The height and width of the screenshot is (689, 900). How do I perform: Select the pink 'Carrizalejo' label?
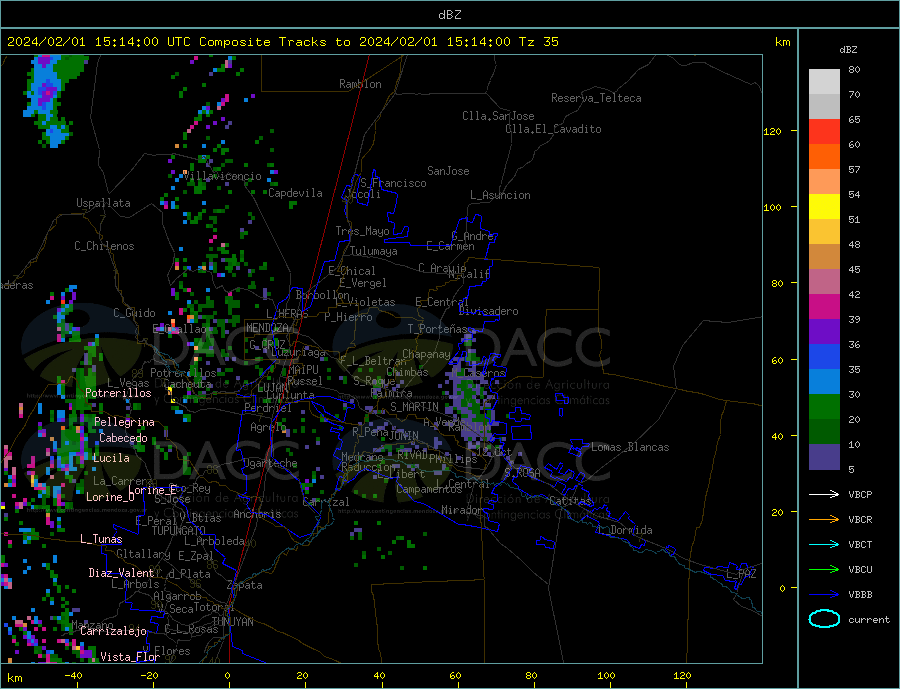pyautogui.click(x=114, y=632)
